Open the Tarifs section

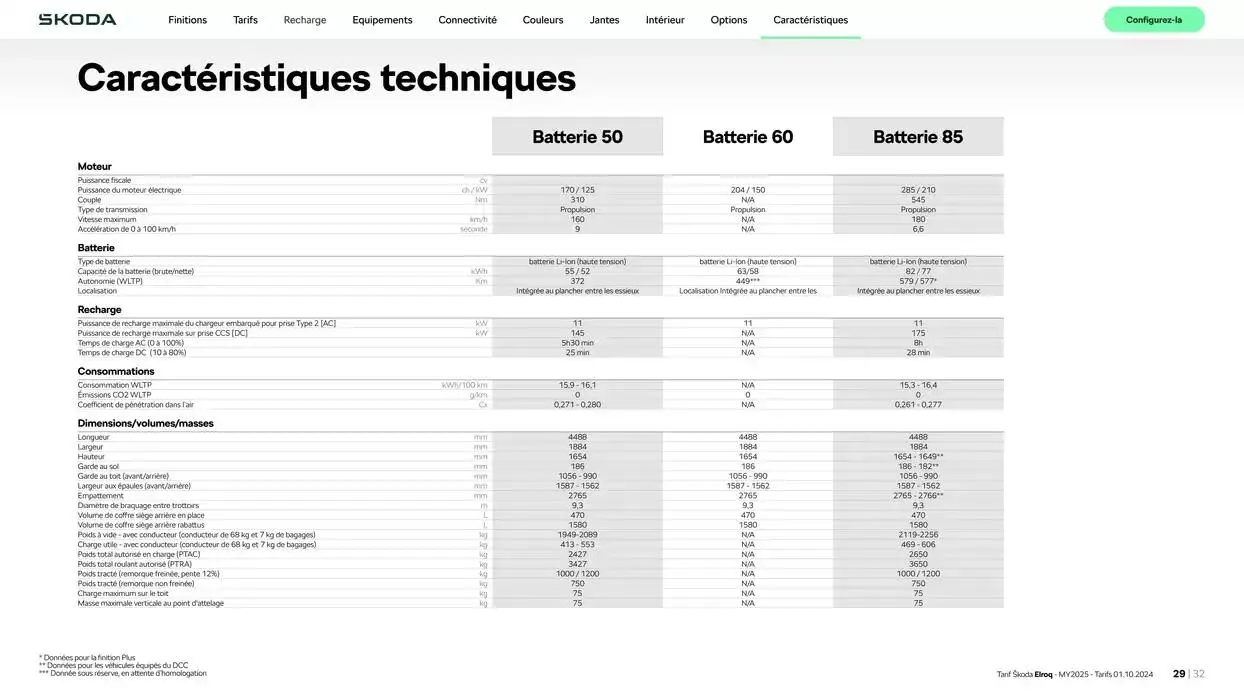245,19
